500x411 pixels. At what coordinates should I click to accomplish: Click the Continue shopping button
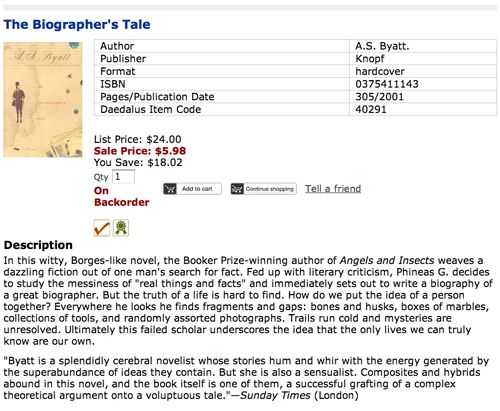[x=264, y=189]
